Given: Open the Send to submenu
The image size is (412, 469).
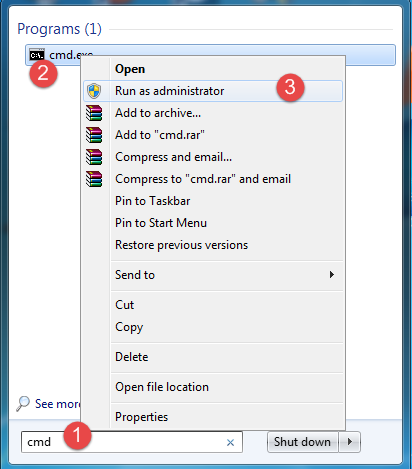Looking at the screenshot, I should [213, 275].
